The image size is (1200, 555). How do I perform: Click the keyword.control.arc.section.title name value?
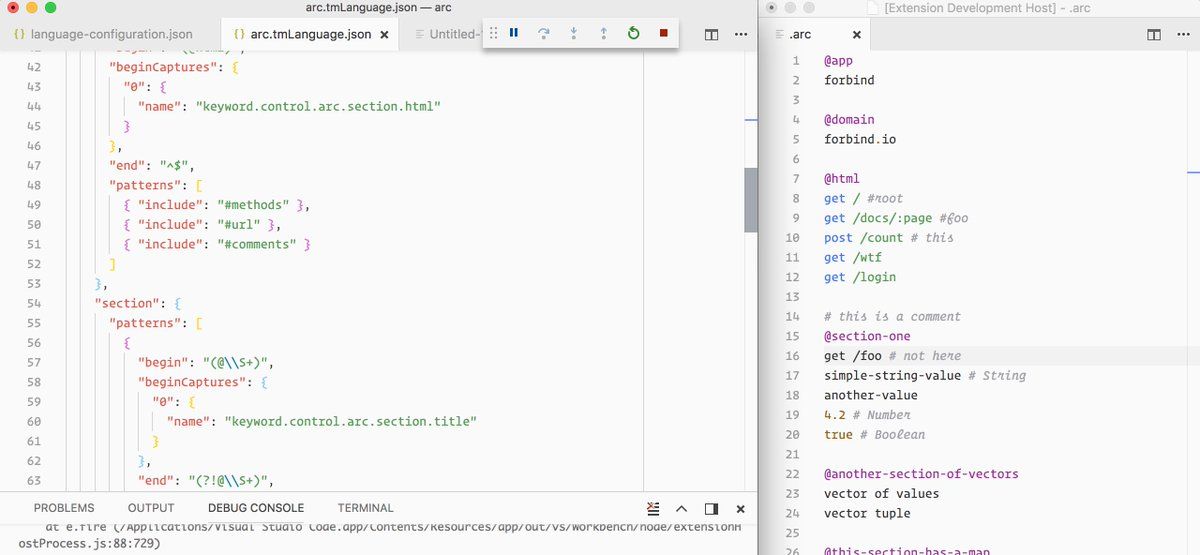click(350, 421)
